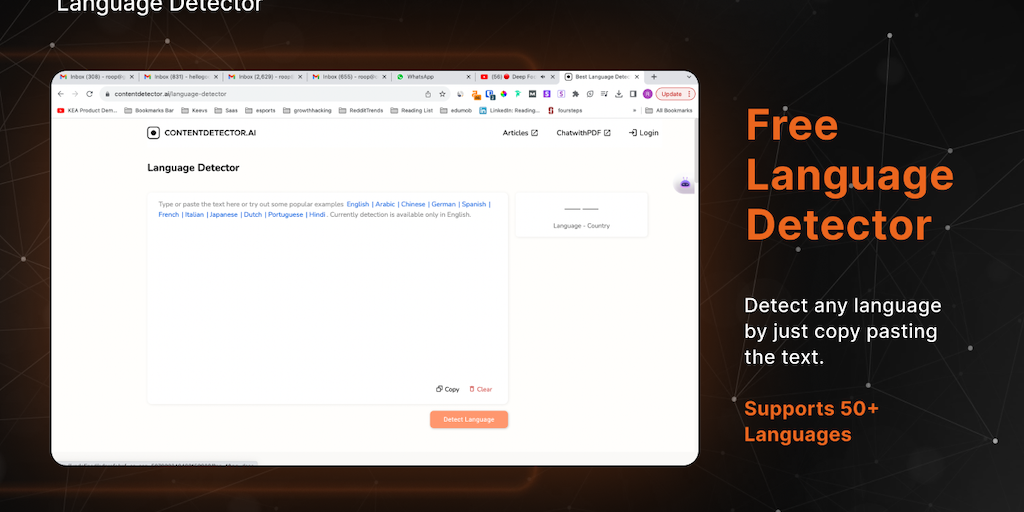Image resolution: width=1024 pixels, height=512 pixels.
Task: Click the share icon in address bar
Action: [x=428, y=94]
